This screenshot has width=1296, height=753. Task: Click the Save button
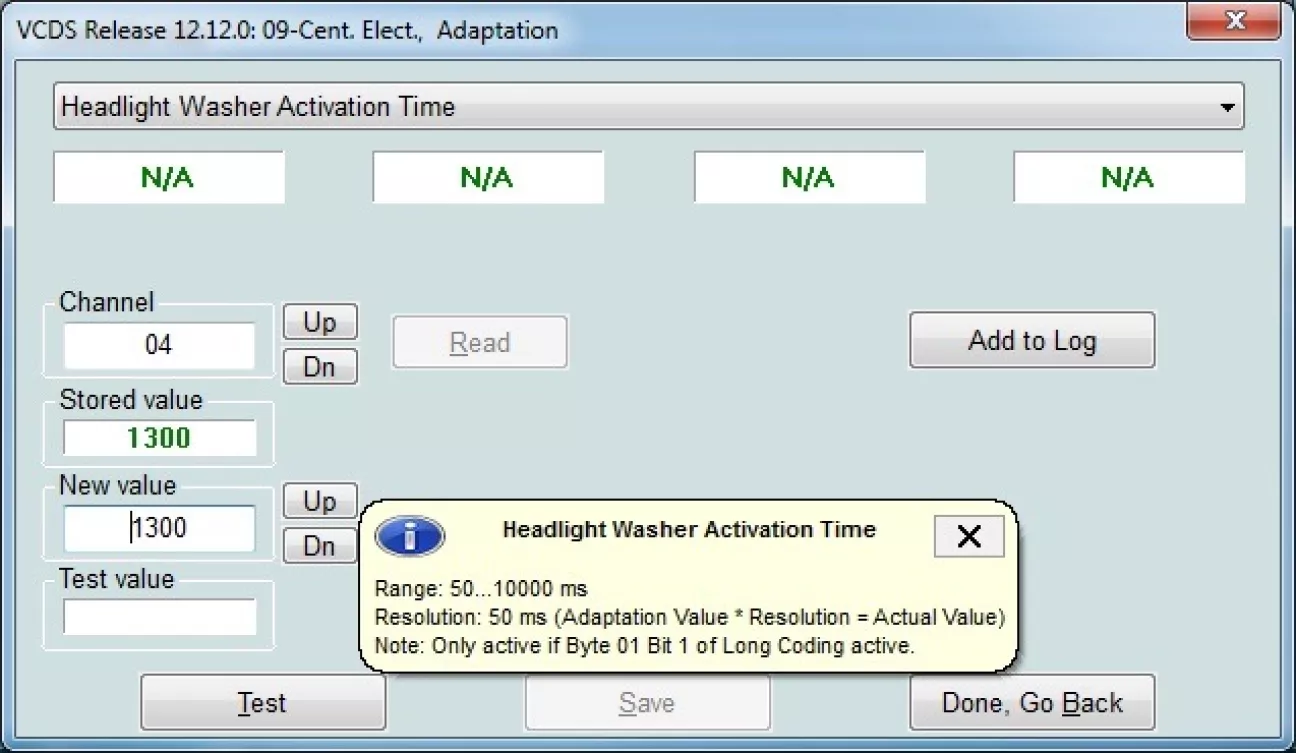click(x=647, y=703)
